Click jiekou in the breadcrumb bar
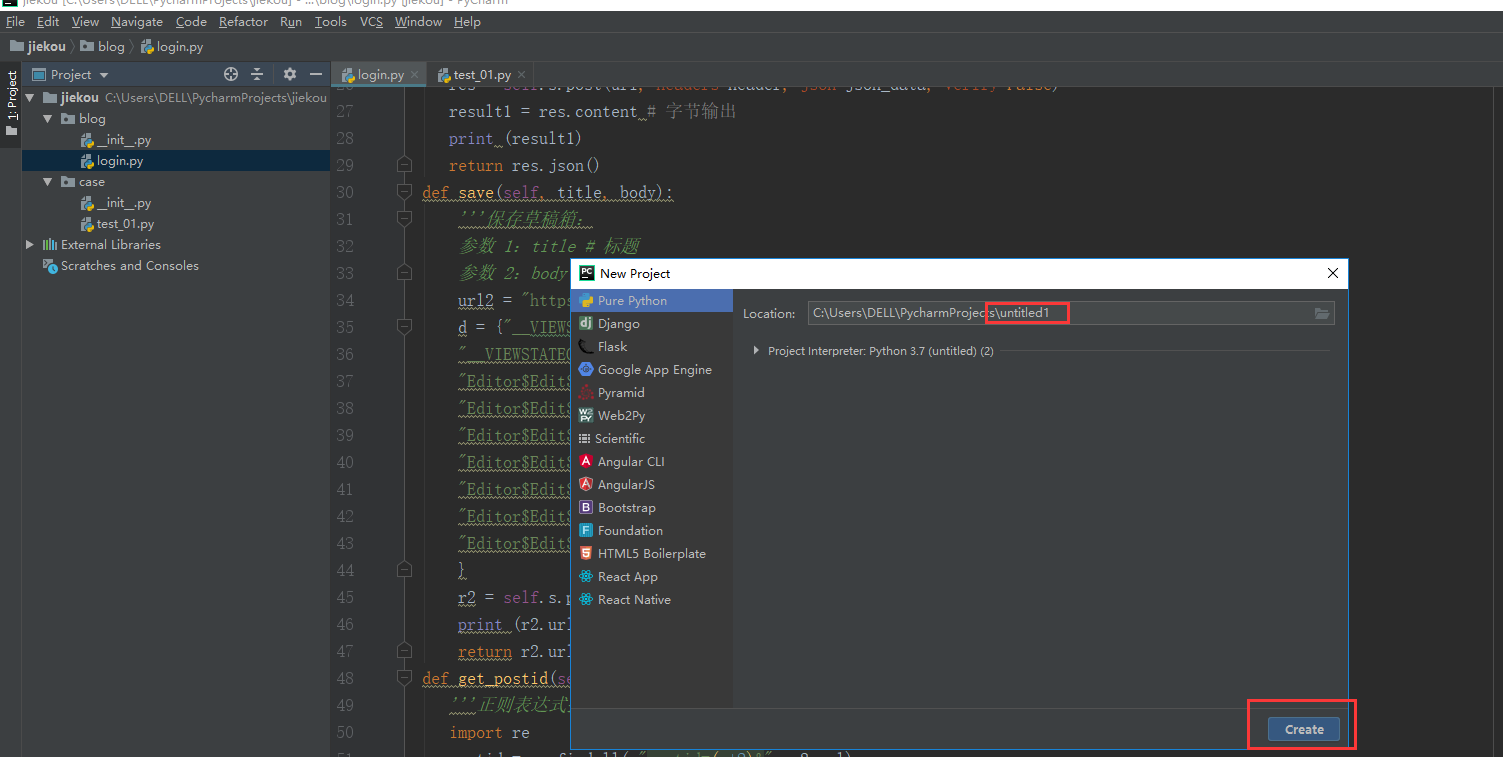 click(x=37, y=46)
